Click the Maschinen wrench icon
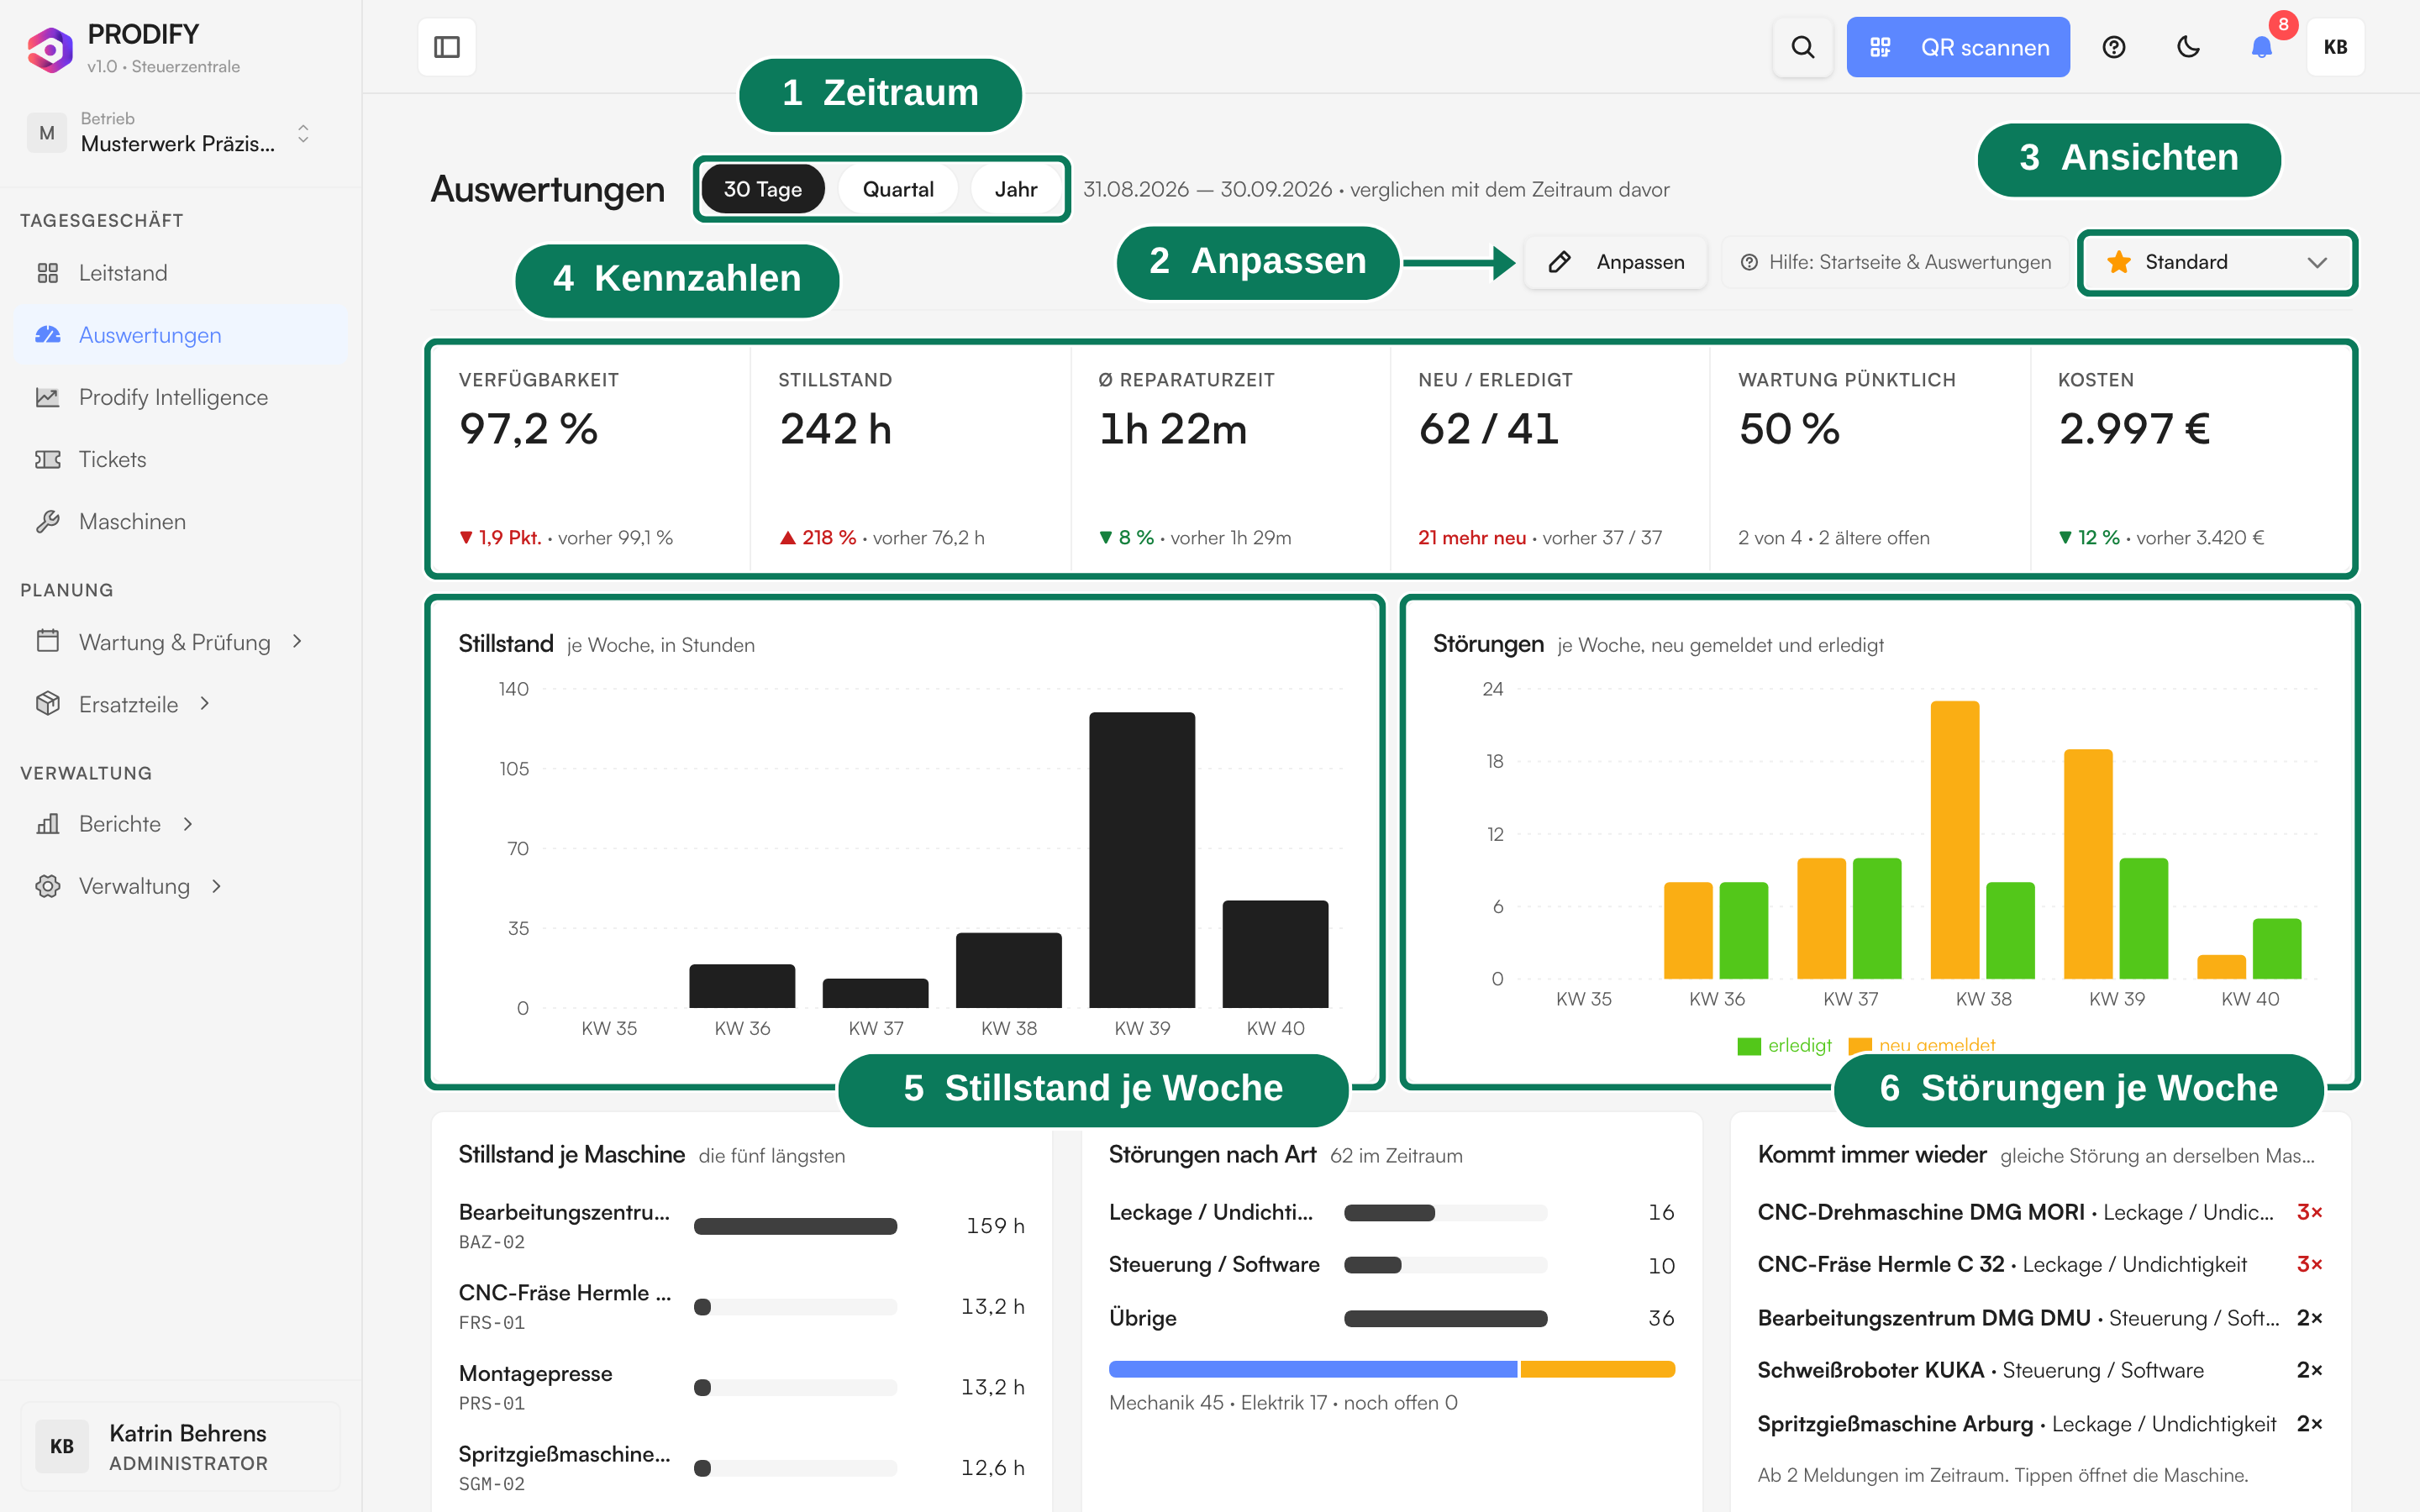Screen dimensions: 2420x1512 pos(47,521)
